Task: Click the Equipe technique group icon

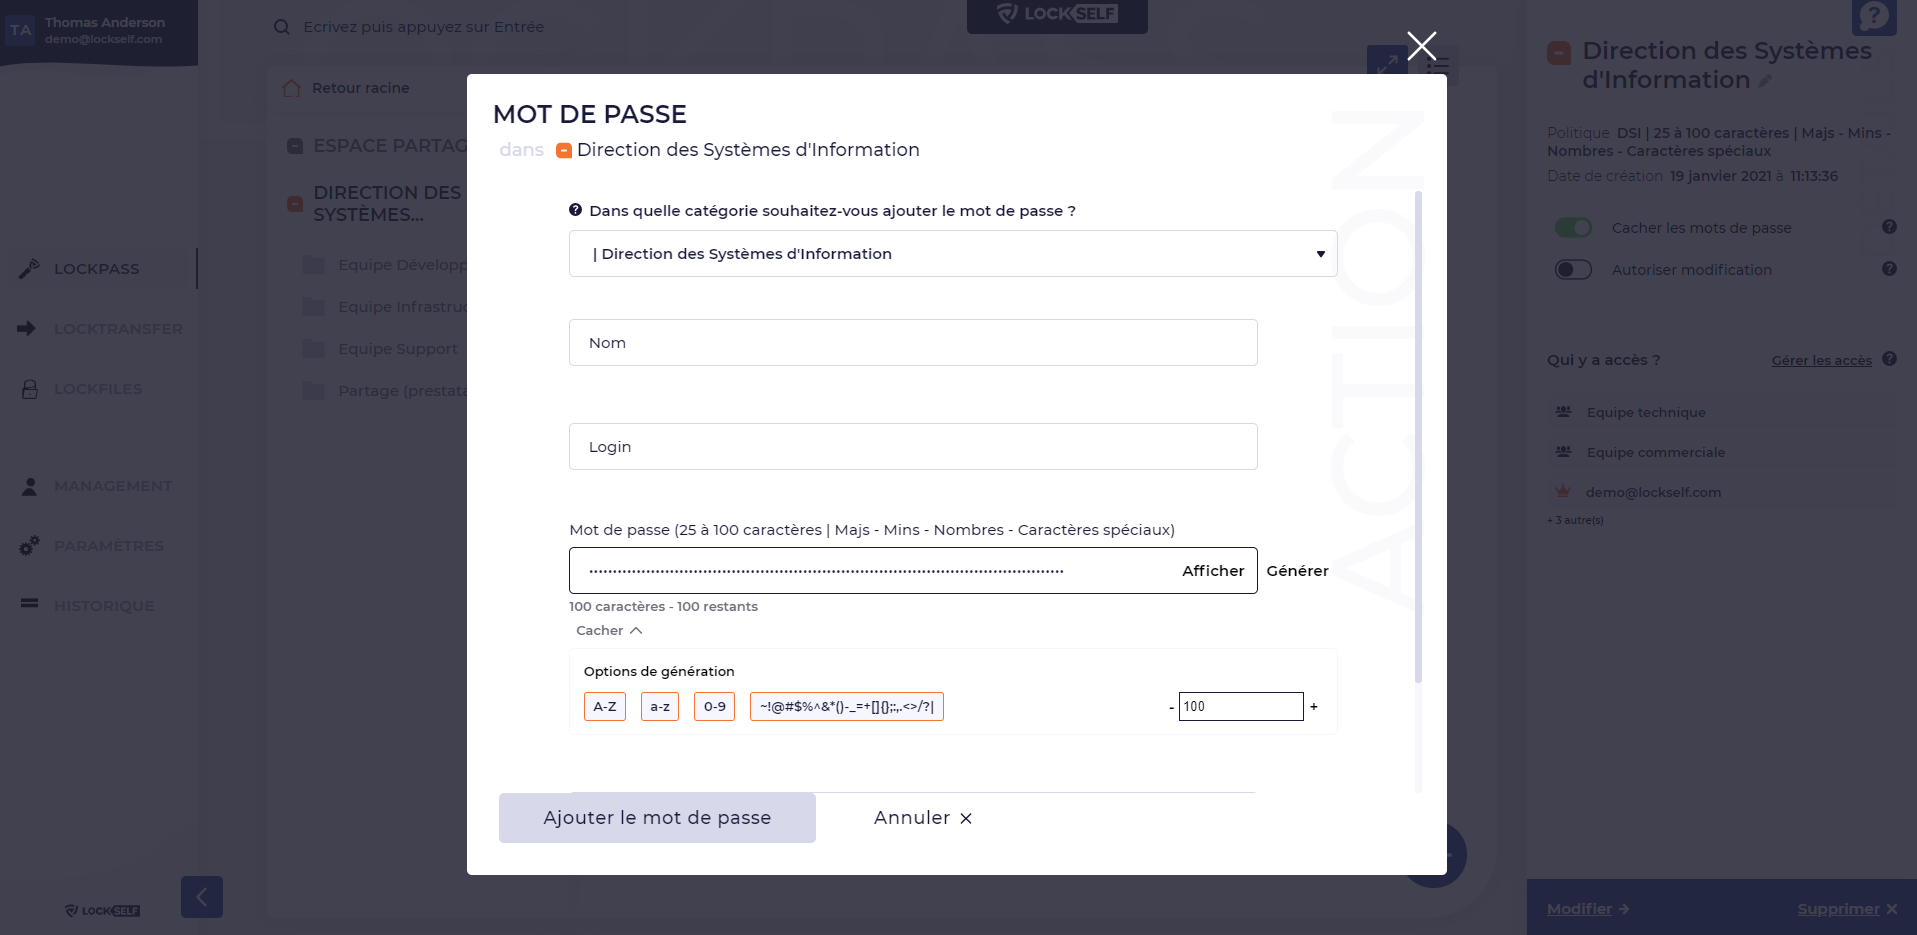Action: tap(1563, 411)
